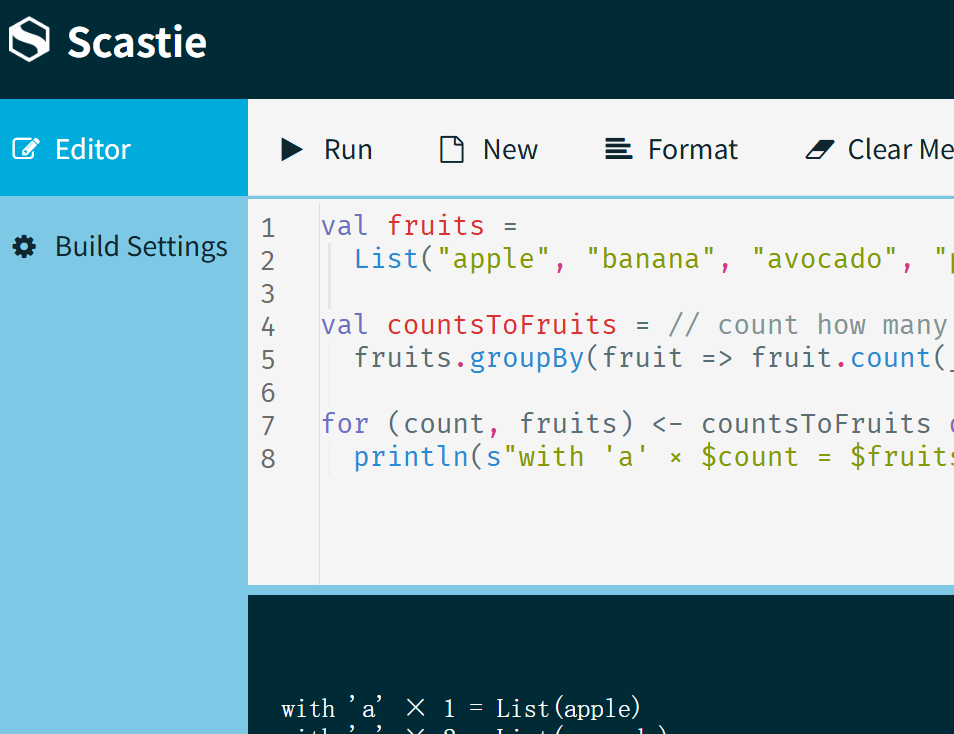
Task: Click the New snippet document icon
Action: [450, 148]
